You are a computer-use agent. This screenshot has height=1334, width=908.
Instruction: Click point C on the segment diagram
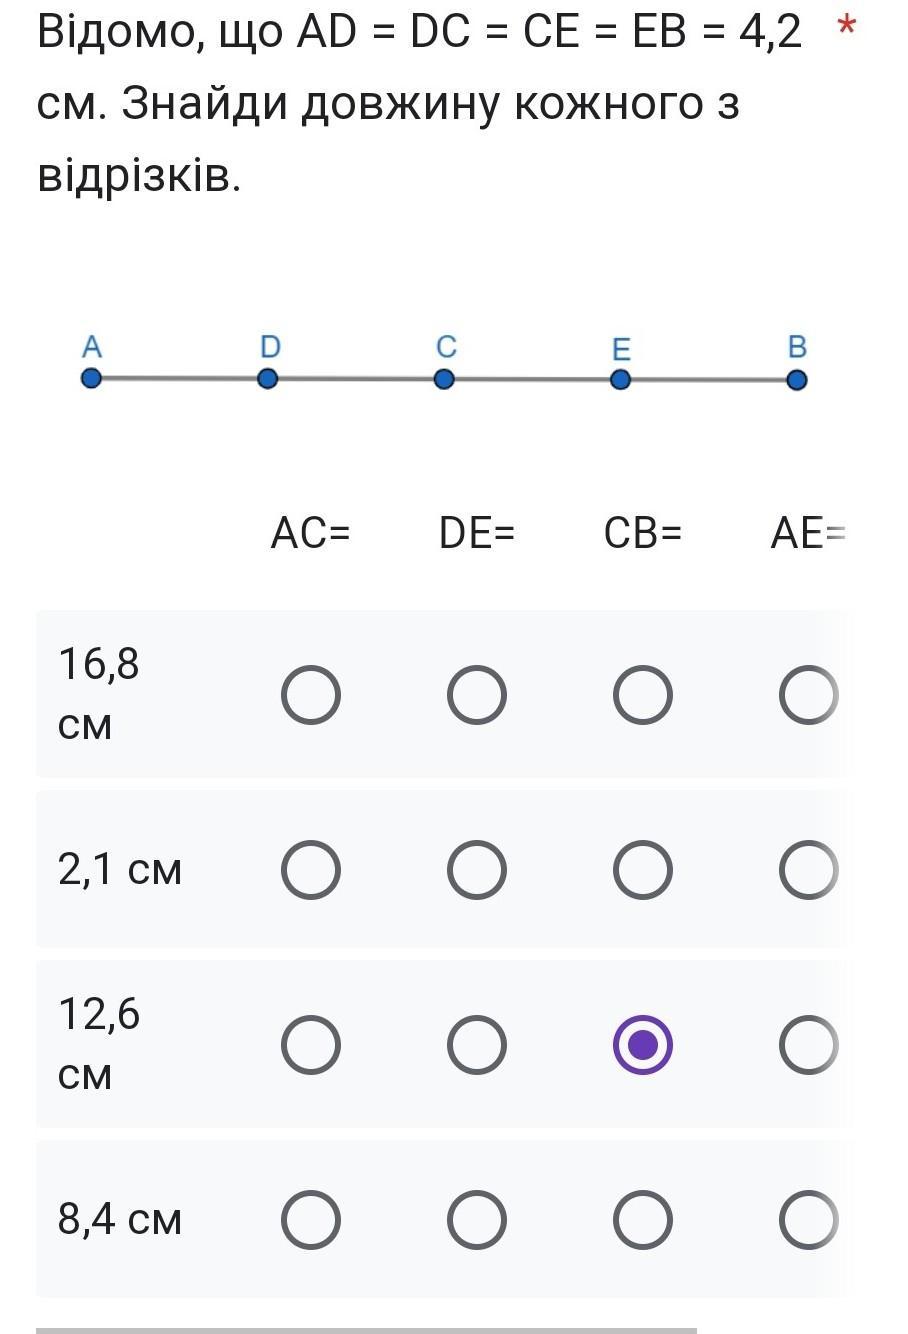(444, 380)
